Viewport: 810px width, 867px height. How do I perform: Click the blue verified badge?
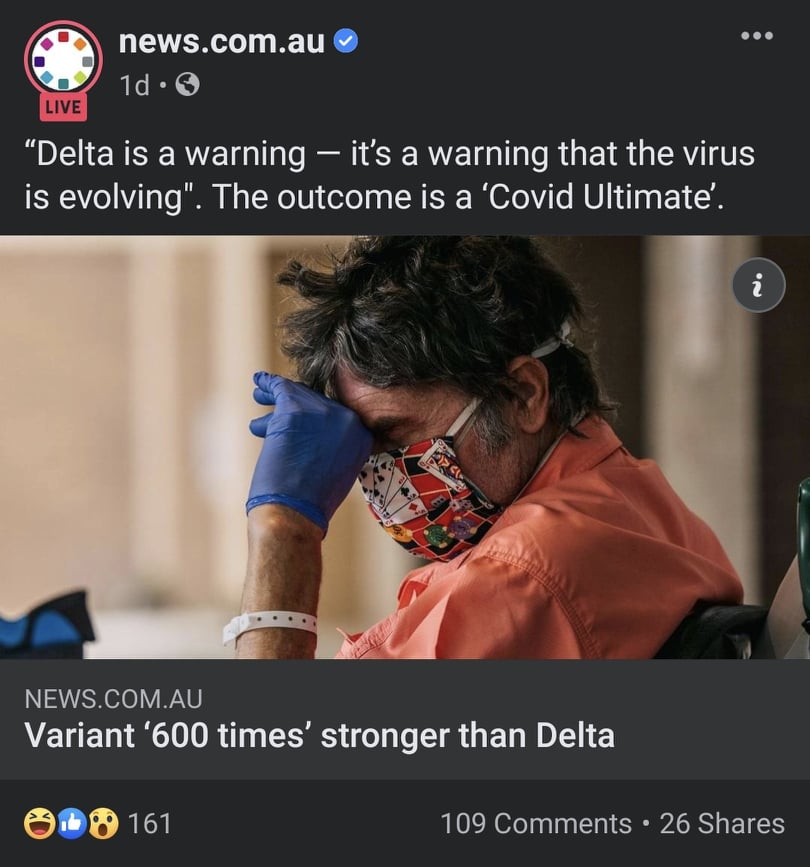[347, 41]
